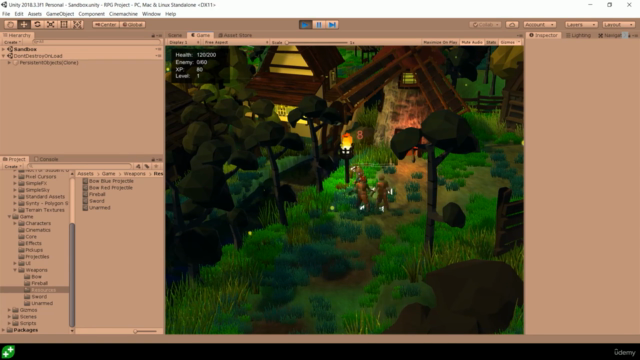The image size is (640, 360).
Task: Select the Unarmed asset in Resources
Action: click(x=96, y=208)
